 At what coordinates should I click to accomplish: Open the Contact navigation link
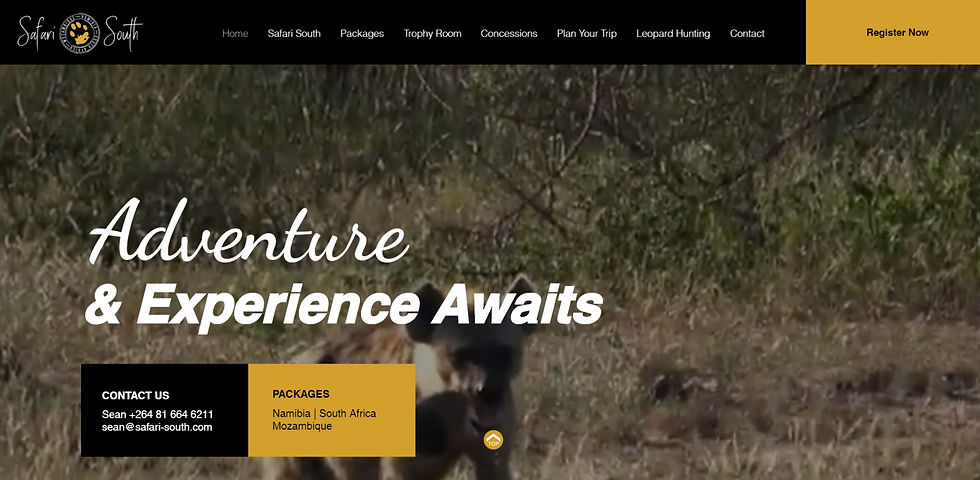pyautogui.click(x=747, y=33)
